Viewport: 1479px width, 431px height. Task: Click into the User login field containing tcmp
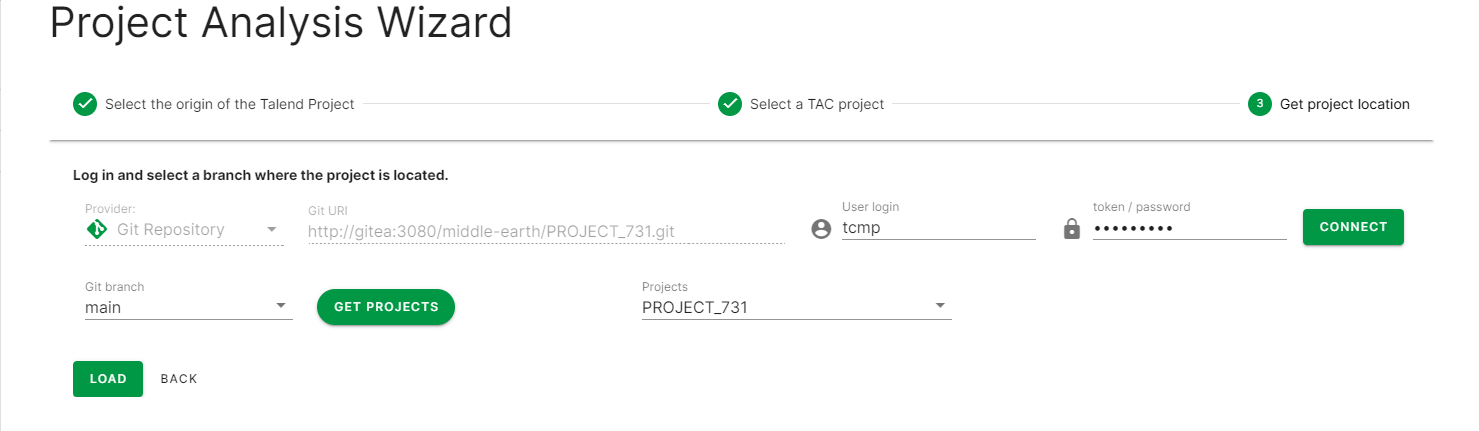(936, 228)
